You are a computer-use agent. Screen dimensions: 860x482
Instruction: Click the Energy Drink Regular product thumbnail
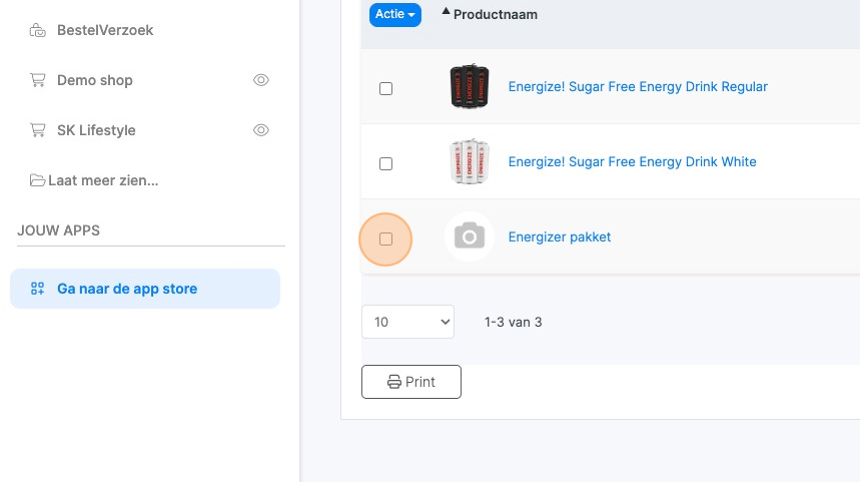point(469,87)
